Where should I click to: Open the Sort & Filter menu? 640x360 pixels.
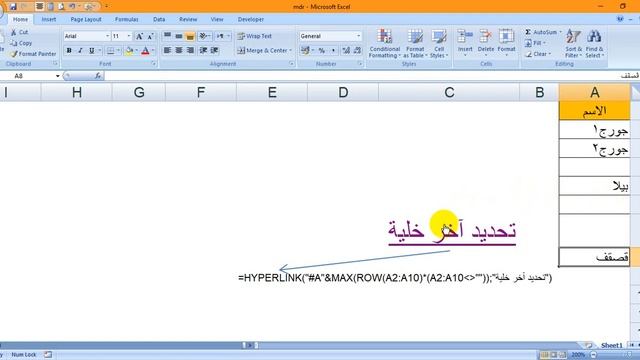(573, 43)
